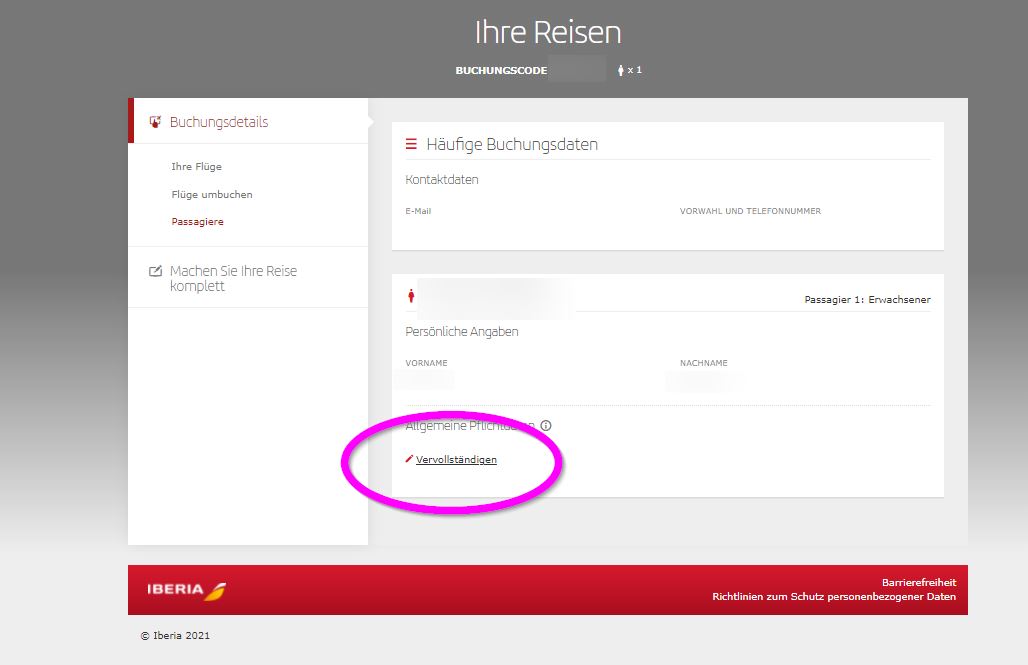Open Machen Sie Ihre Reise komplett
Viewport: 1028px width, 665px height.
(233, 278)
